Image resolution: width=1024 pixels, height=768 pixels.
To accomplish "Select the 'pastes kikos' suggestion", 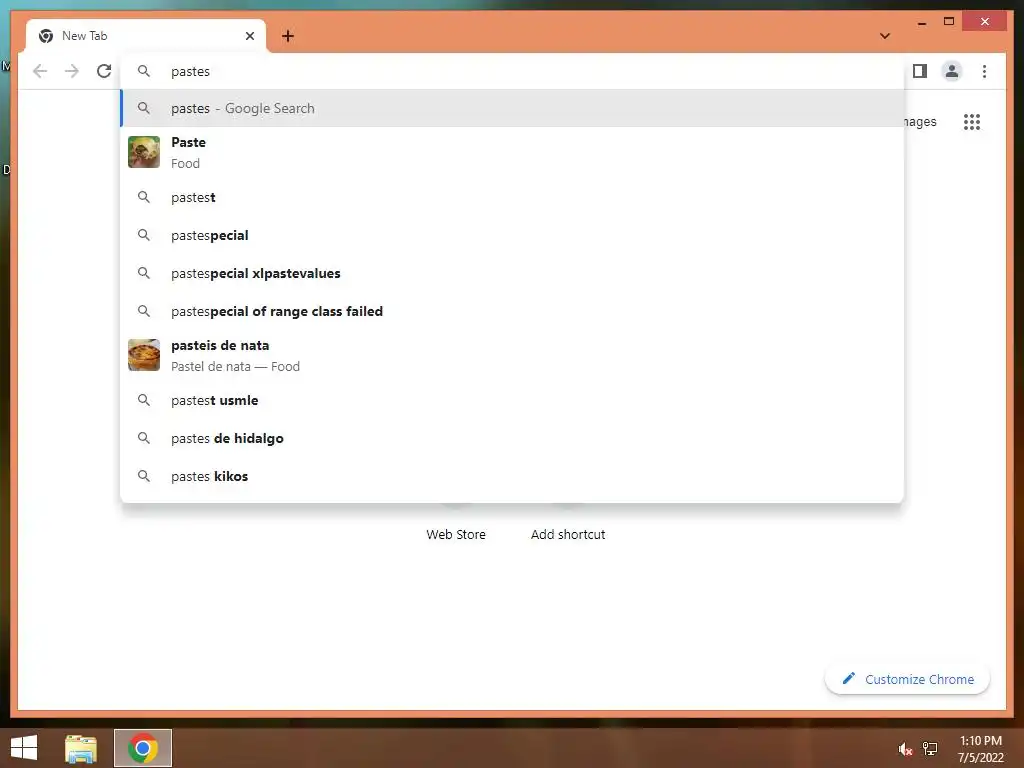I will [x=513, y=476].
